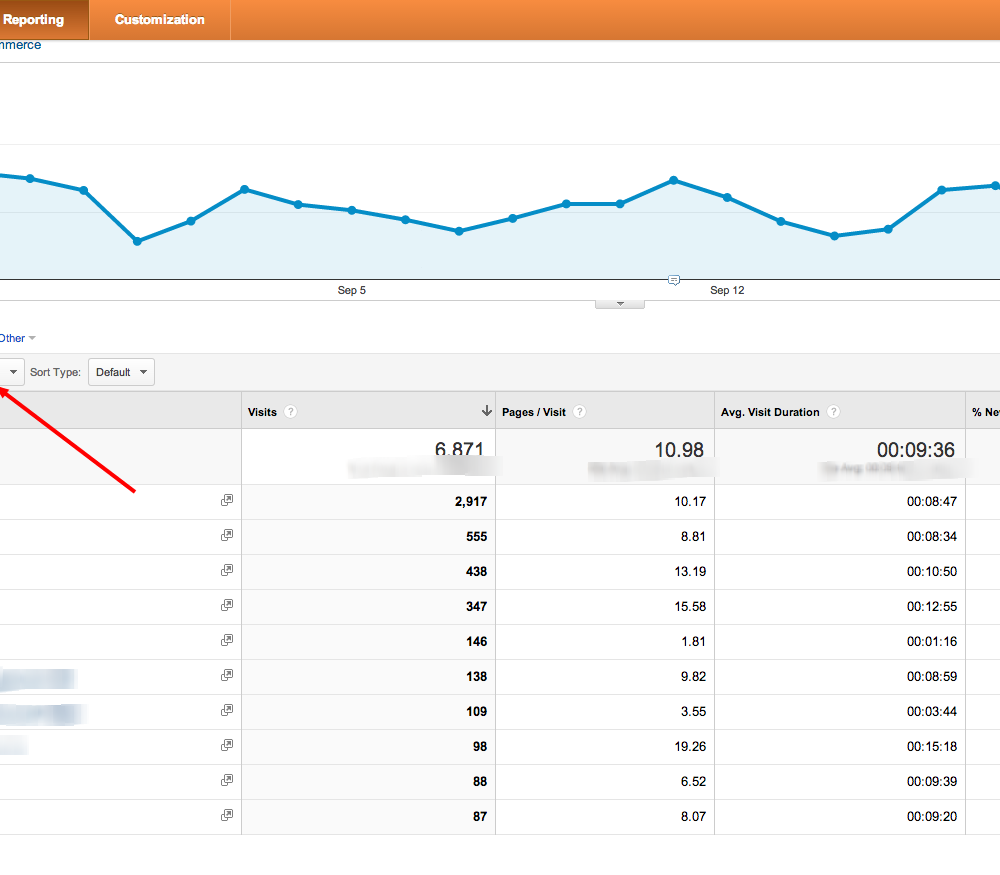Open the Reporting tab
This screenshot has width=1000, height=875.
pyautogui.click(x=34, y=20)
